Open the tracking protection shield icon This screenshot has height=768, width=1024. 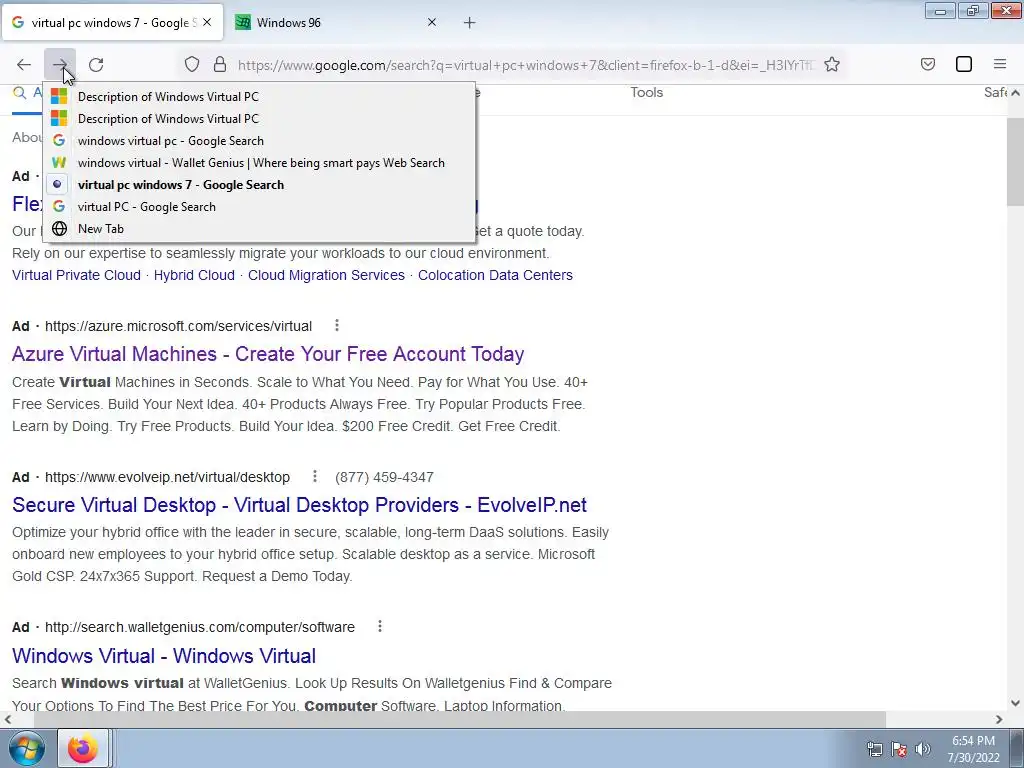click(x=191, y=64)
